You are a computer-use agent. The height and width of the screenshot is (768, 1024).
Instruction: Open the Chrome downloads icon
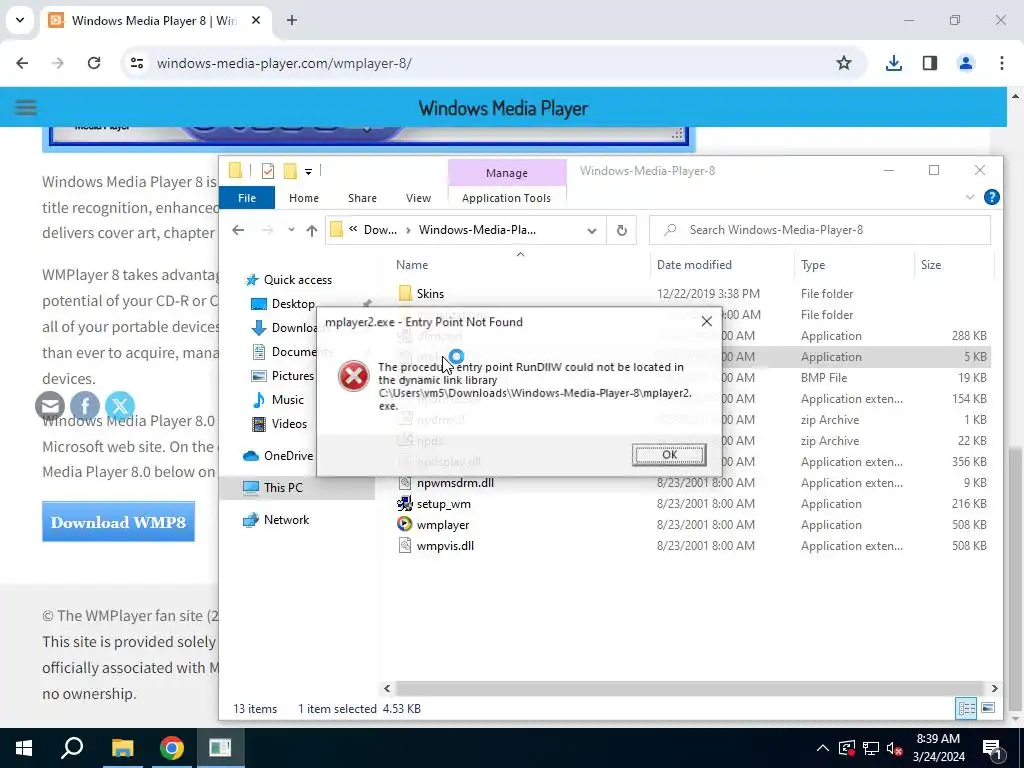[894, 63]
